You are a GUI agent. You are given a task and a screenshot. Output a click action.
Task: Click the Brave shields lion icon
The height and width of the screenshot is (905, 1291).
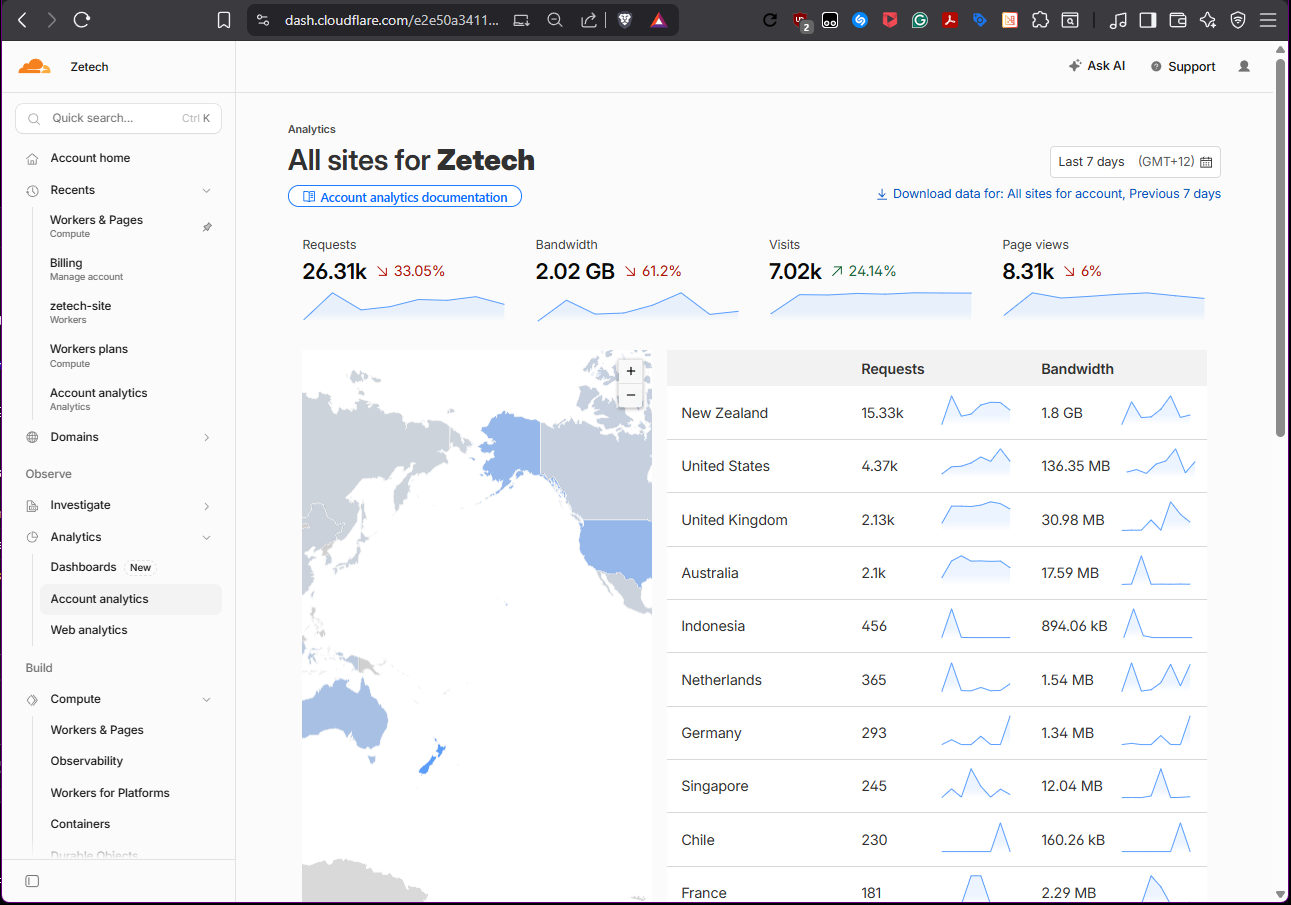(625, 20)
